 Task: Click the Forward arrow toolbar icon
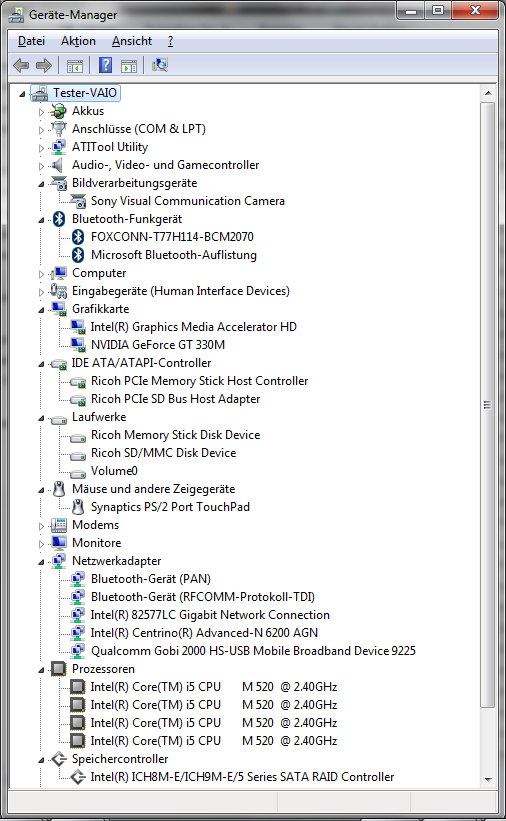(x=44, y=65)
